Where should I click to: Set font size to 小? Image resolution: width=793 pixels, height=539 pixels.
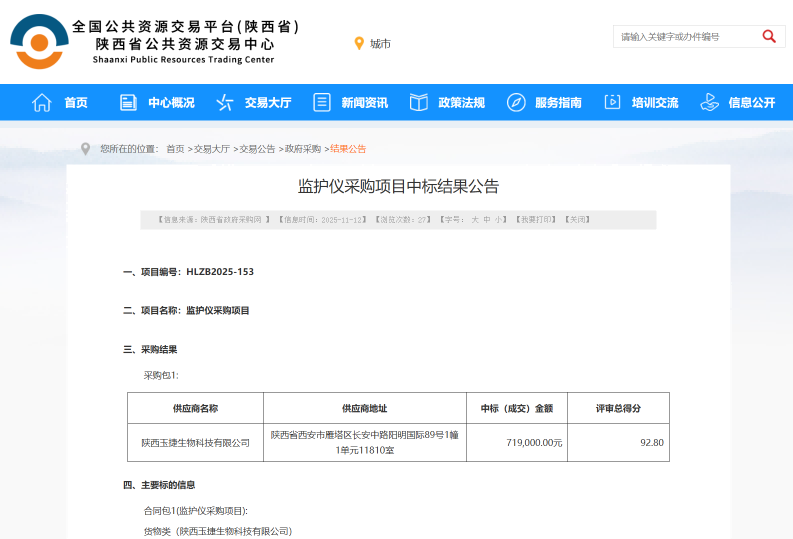(498, 219)
